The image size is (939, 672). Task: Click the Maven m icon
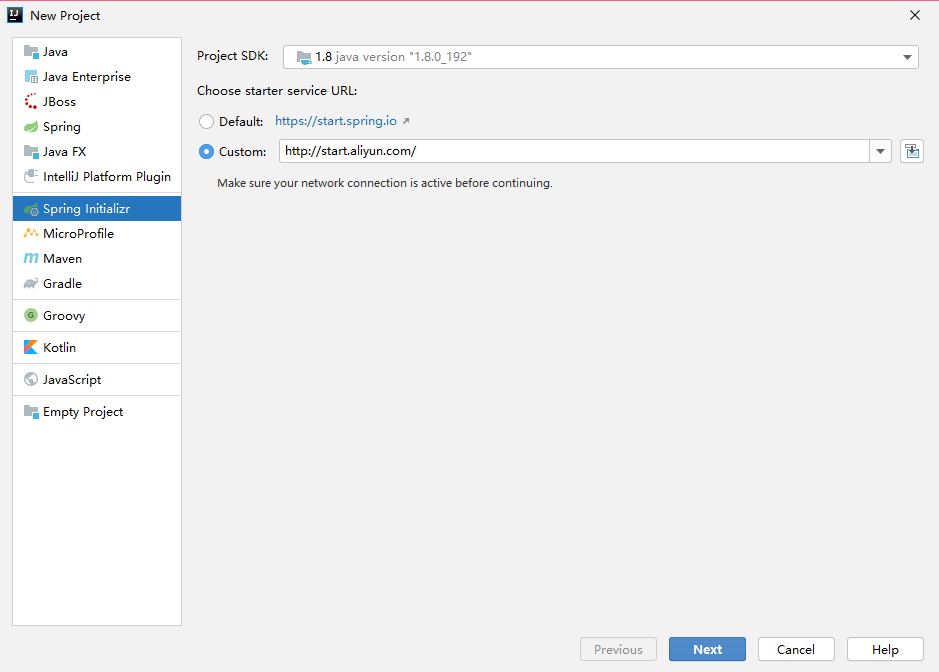31,259
